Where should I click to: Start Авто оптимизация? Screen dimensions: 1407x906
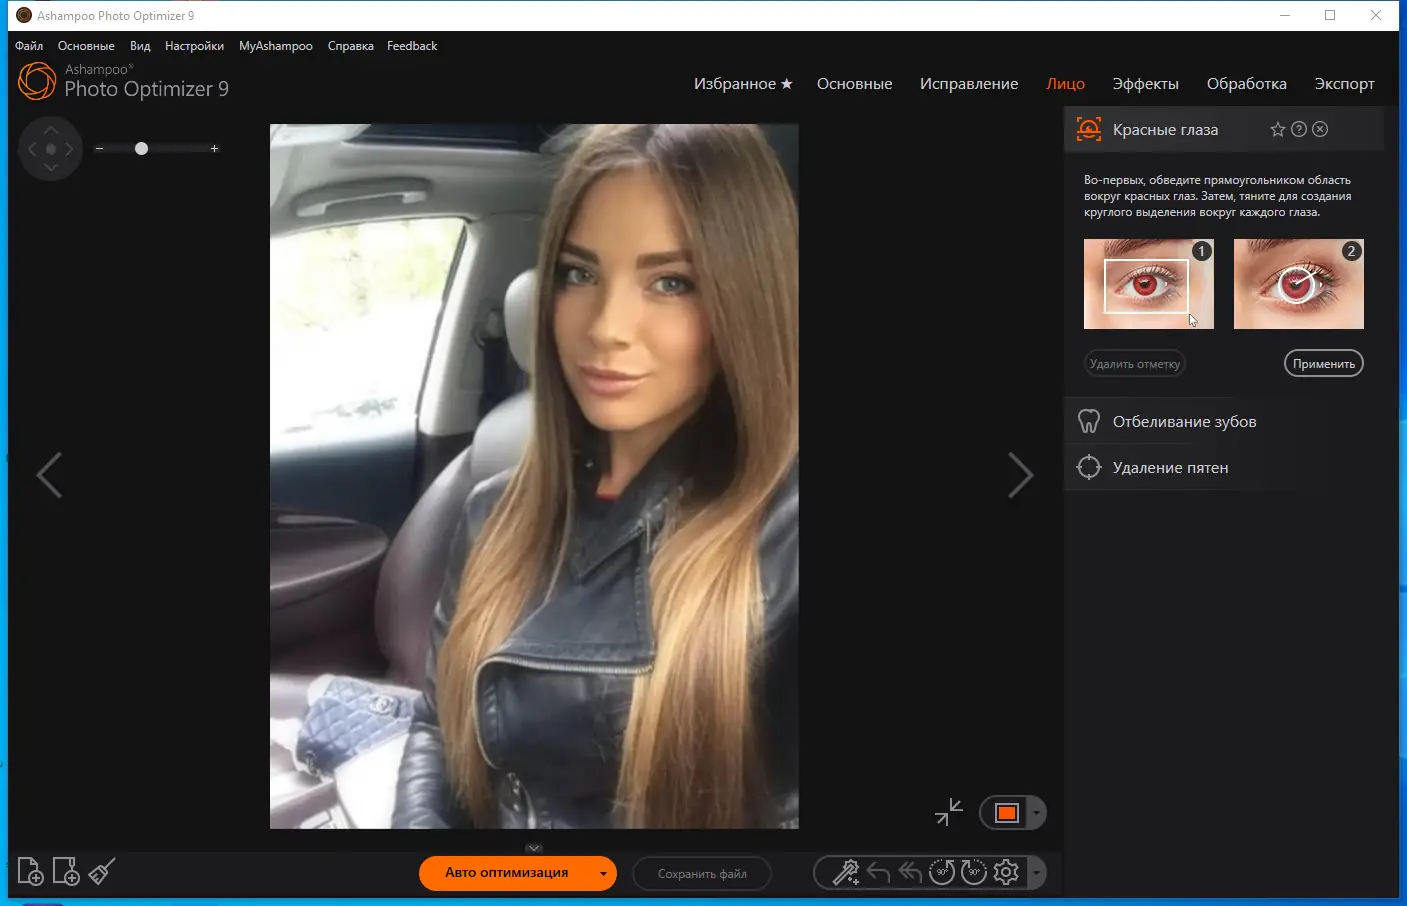click(x=506, y=873)
